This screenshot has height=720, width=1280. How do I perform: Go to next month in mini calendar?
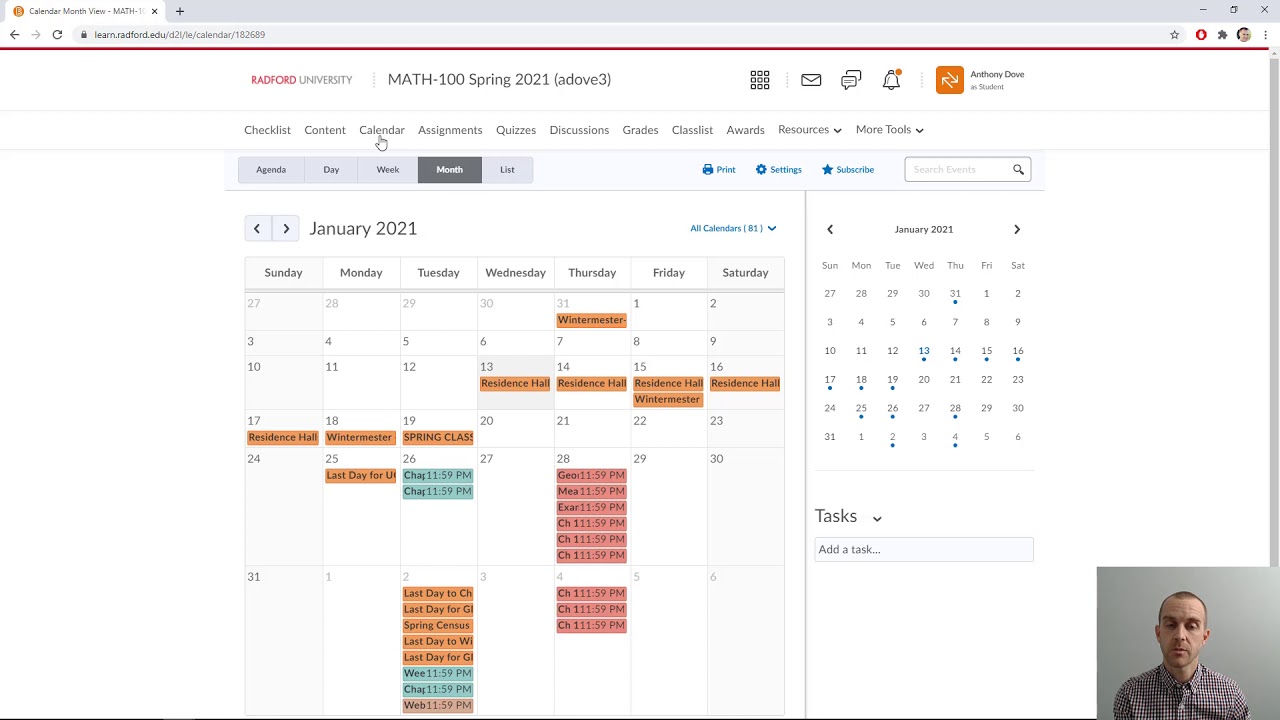(x=1017, y=229)
